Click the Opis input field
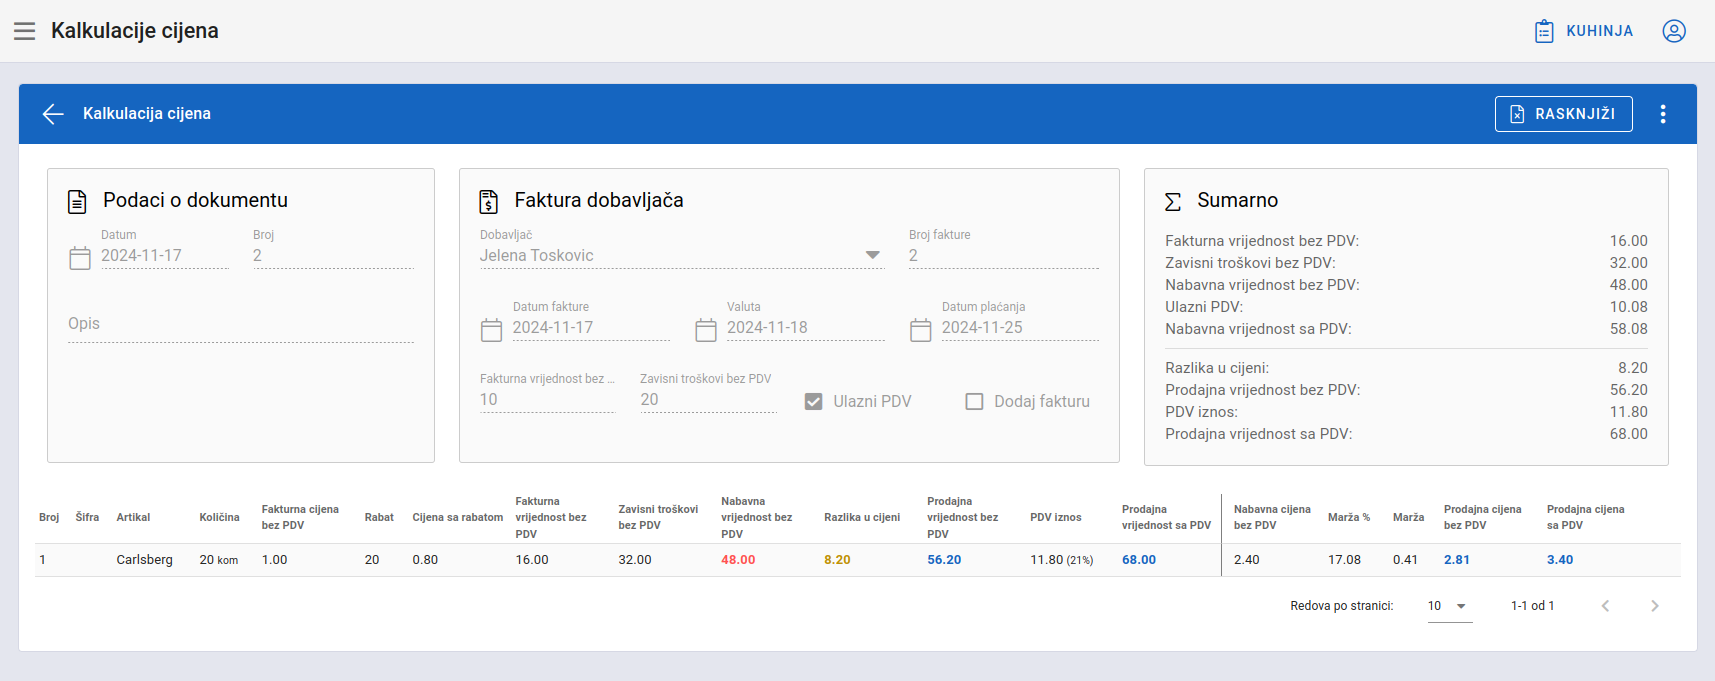The width and height of the screenshot is (1715, 681). [241, 324]
